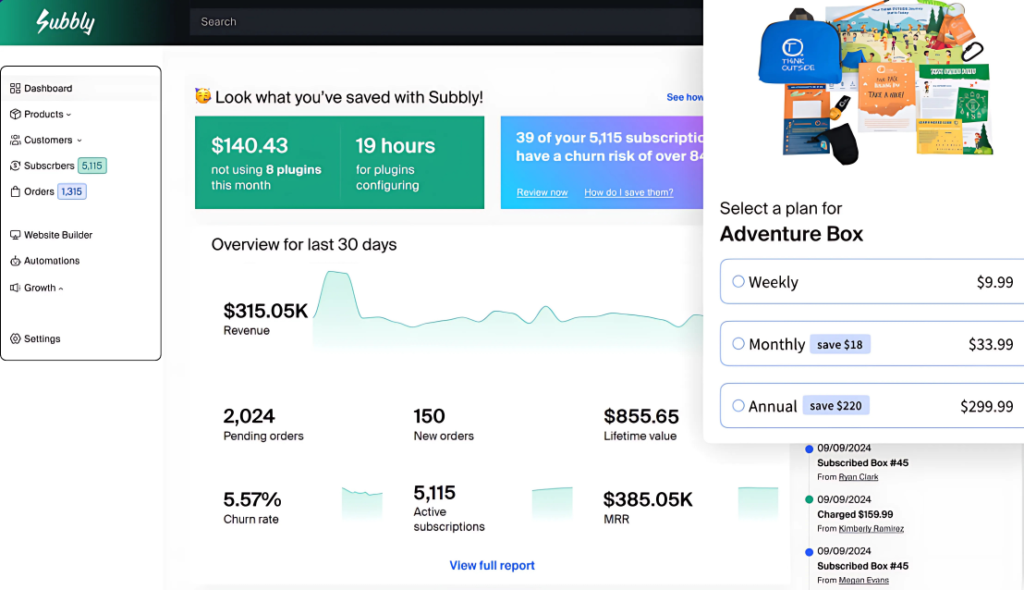Click the party emoji beside savings heading
1024x590 pixels.
click(203, 96)
